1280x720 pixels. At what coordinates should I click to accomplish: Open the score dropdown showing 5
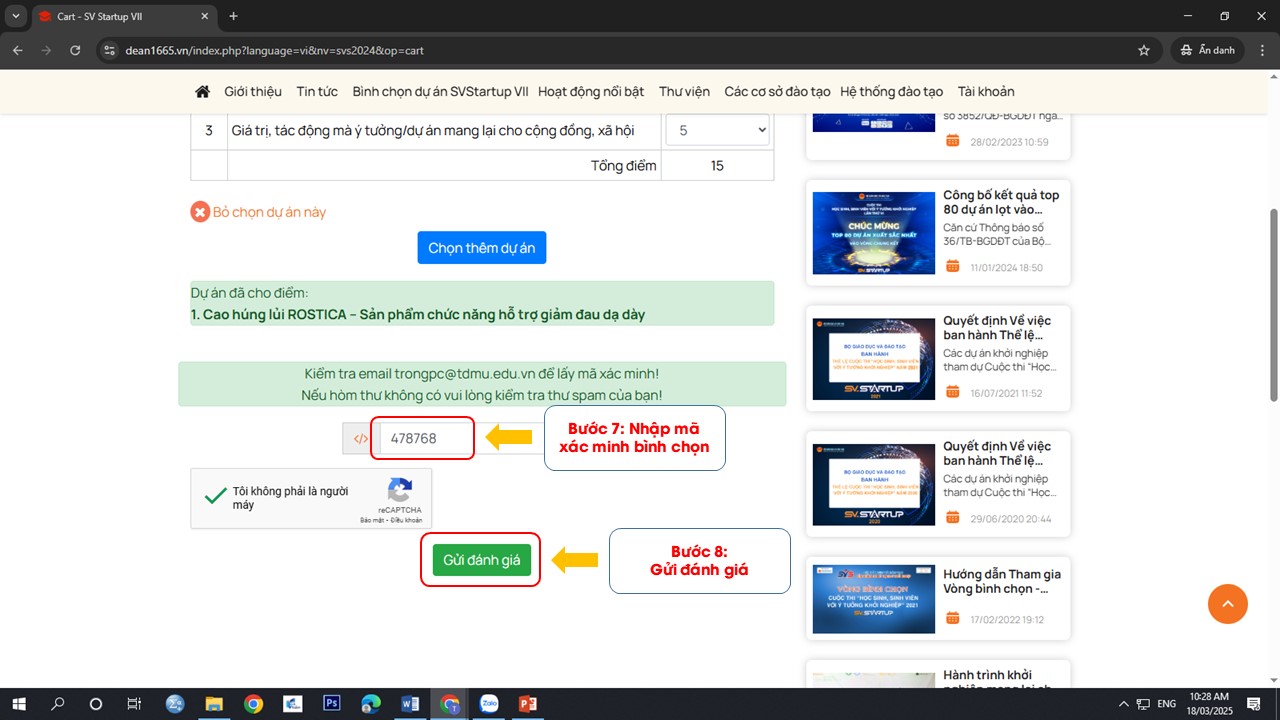(717, 130)
